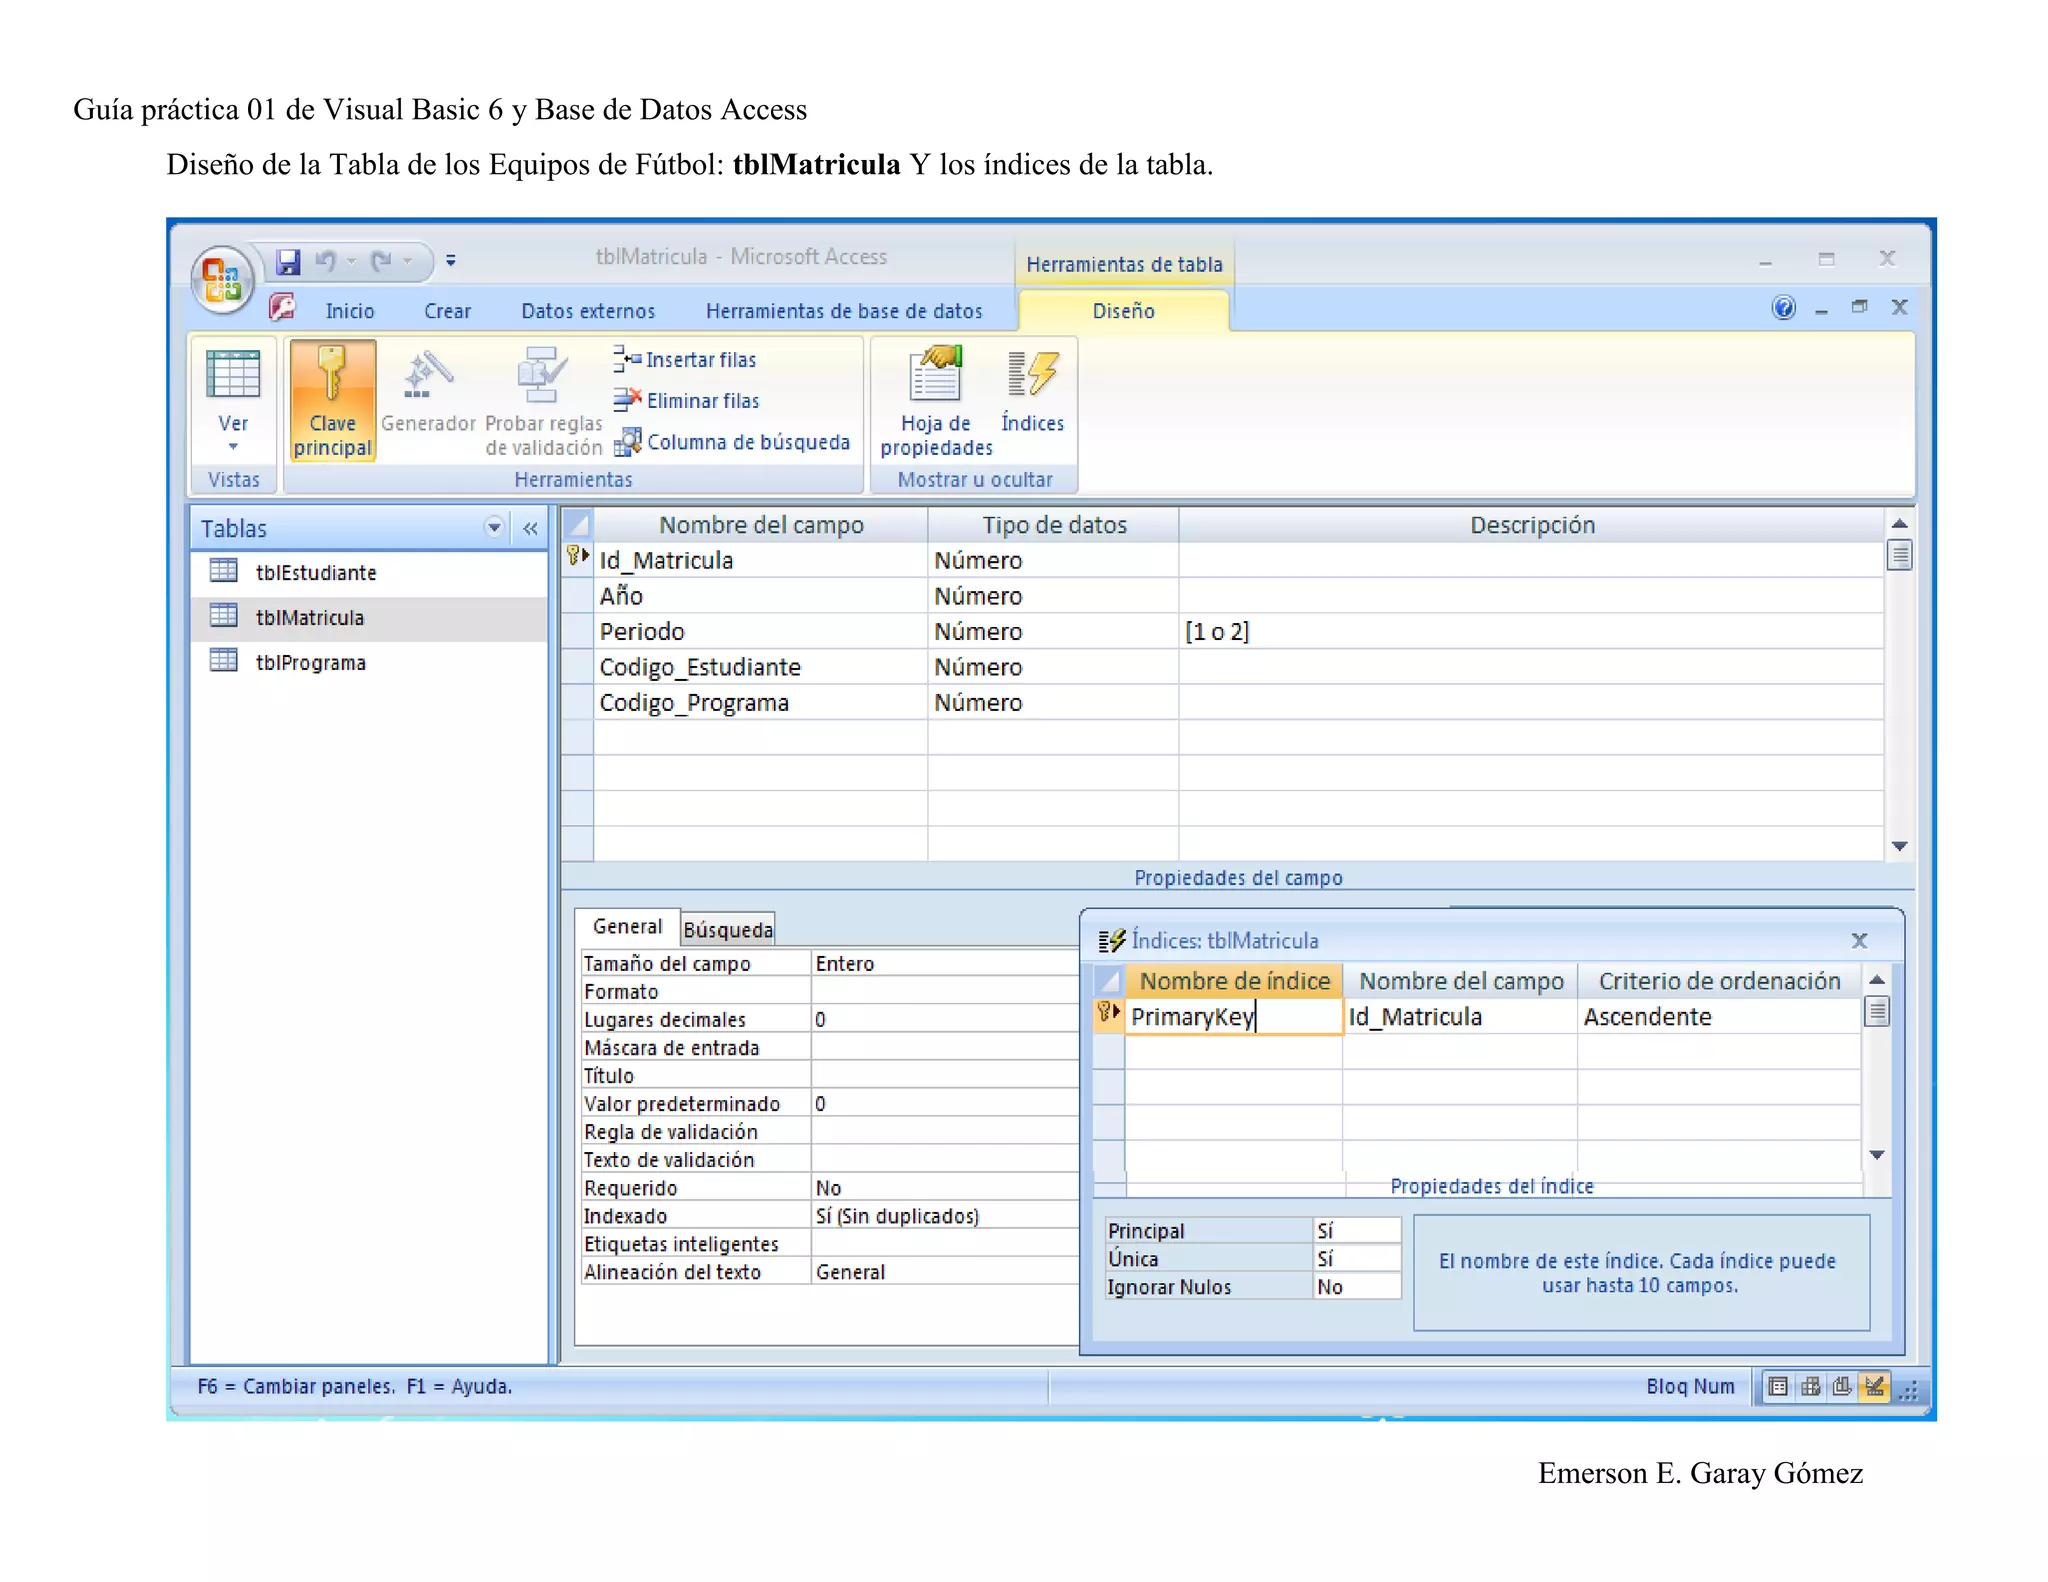Click the [1 o 2] description cell
Screen dimensions: 2048x1582
pos(1531,631)
